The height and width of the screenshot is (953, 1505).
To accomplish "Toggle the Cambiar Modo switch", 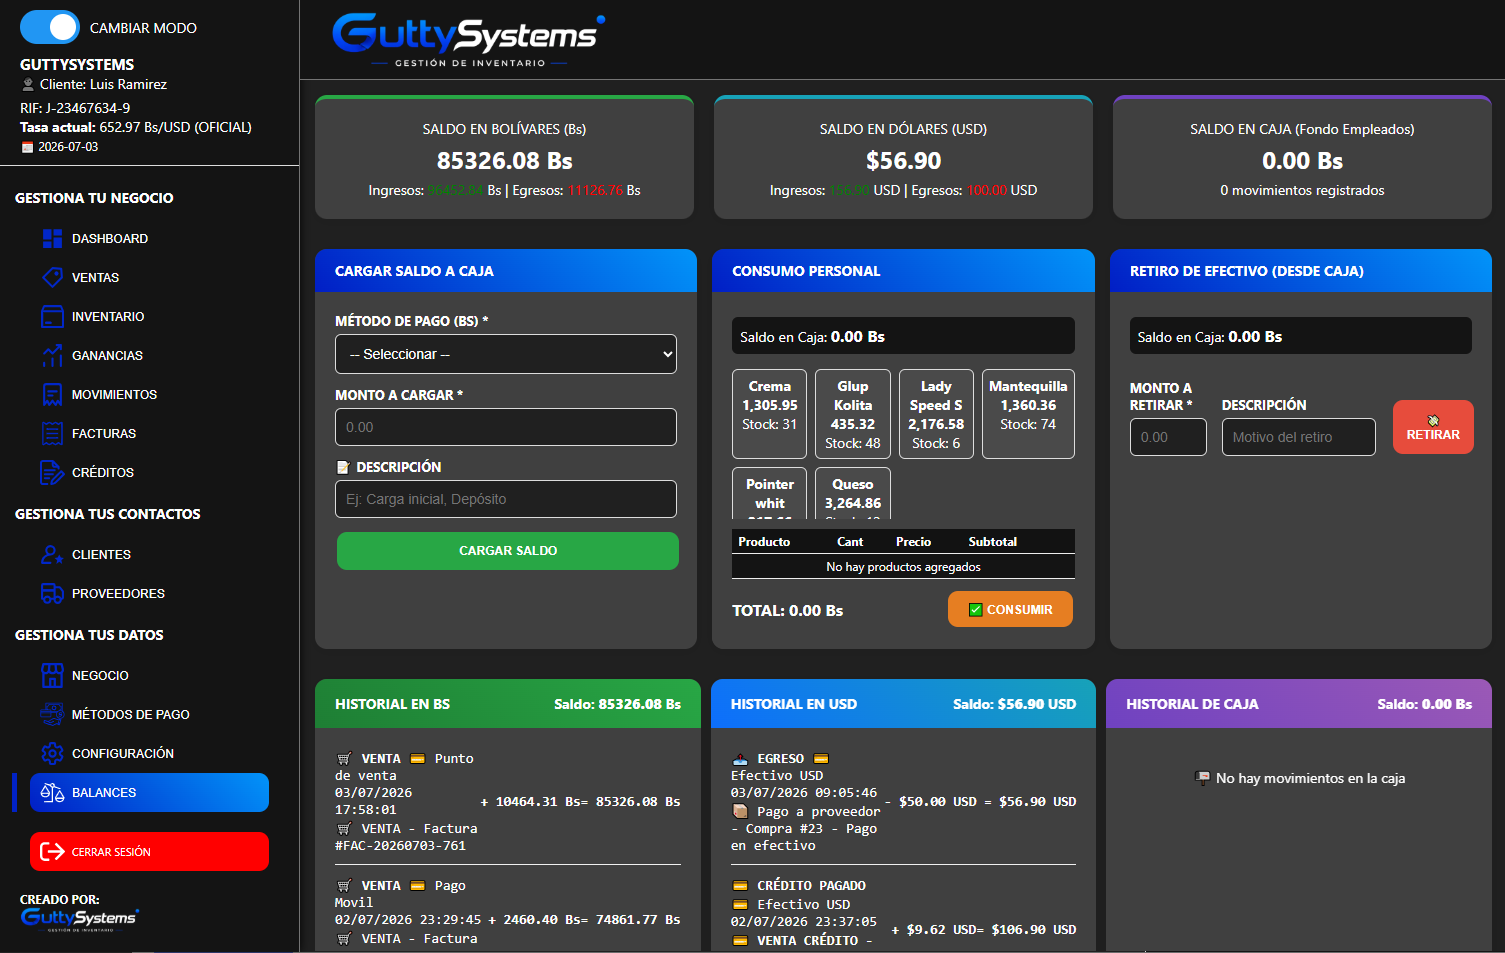I will (49, 27).
